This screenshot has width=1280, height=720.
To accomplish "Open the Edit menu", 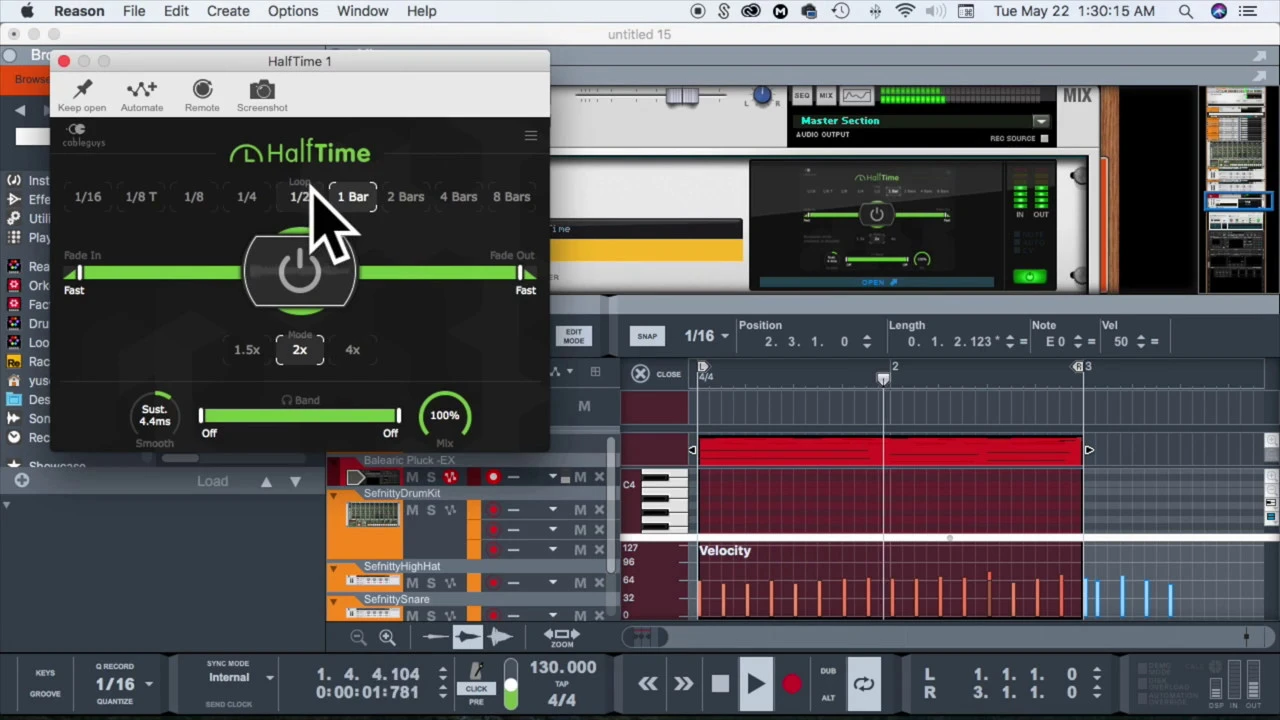I will [176, 11].
